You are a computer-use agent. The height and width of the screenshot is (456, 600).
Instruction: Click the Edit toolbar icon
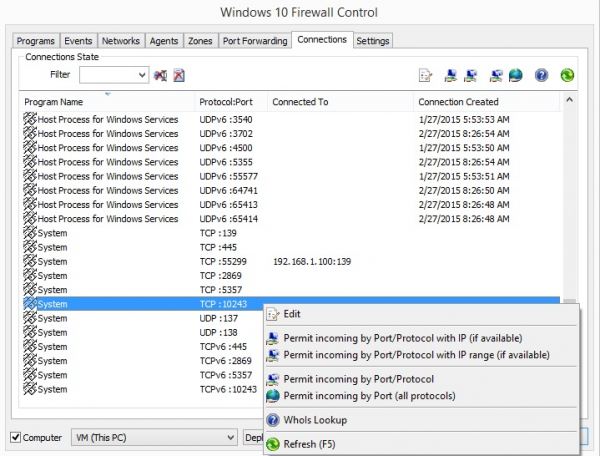click(426, 75)
